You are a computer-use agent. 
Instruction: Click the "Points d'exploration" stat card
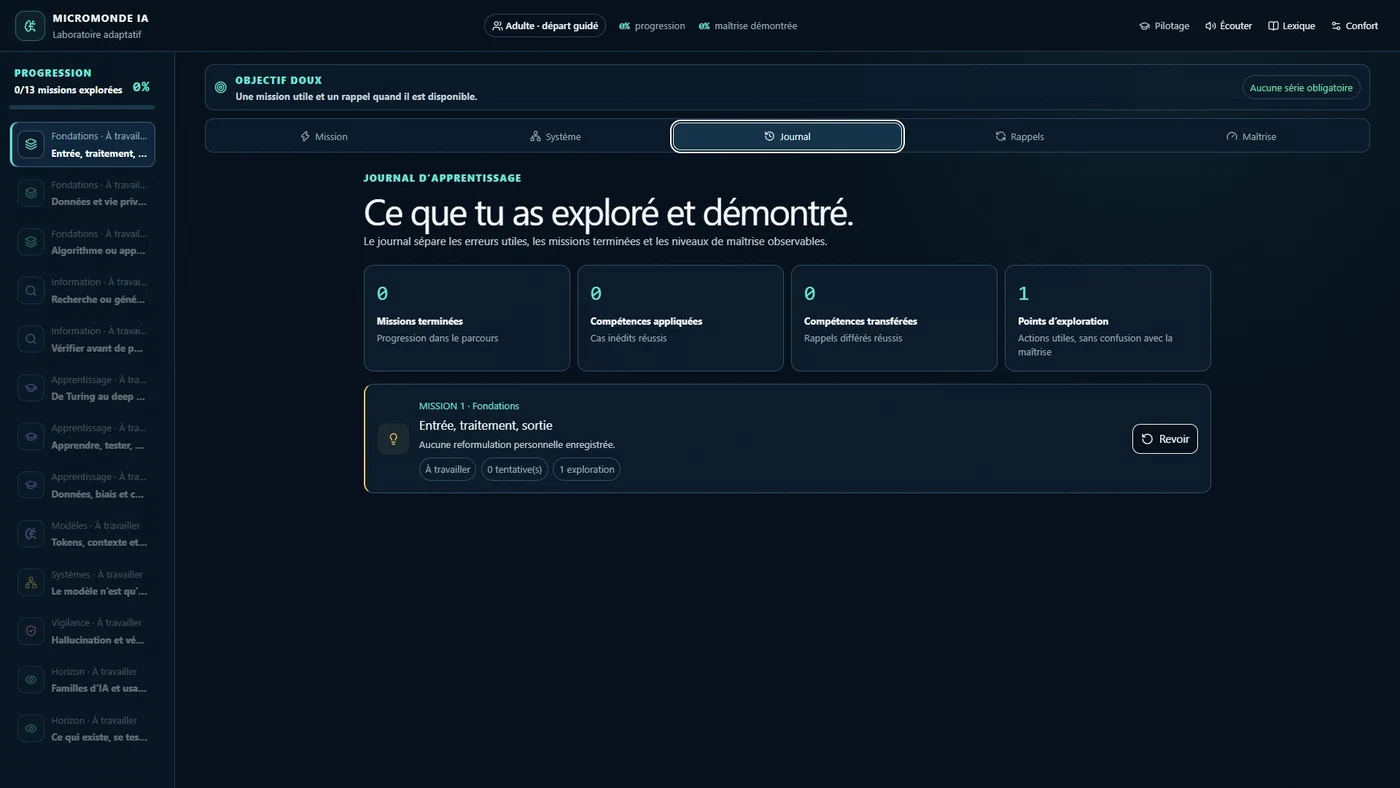coord(1108,318)
